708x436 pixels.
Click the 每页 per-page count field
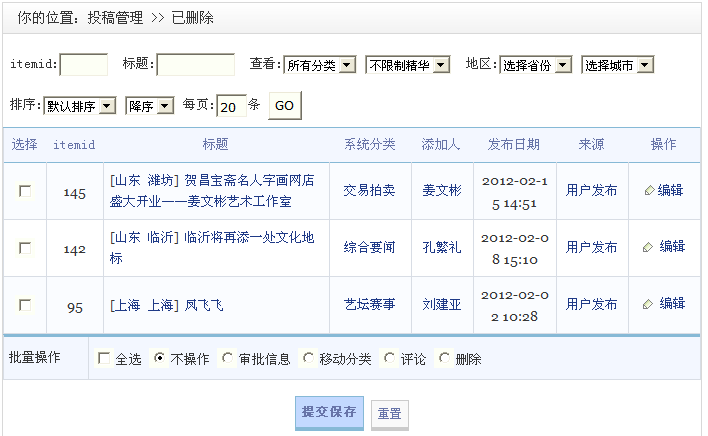click(x=231, y=106)
